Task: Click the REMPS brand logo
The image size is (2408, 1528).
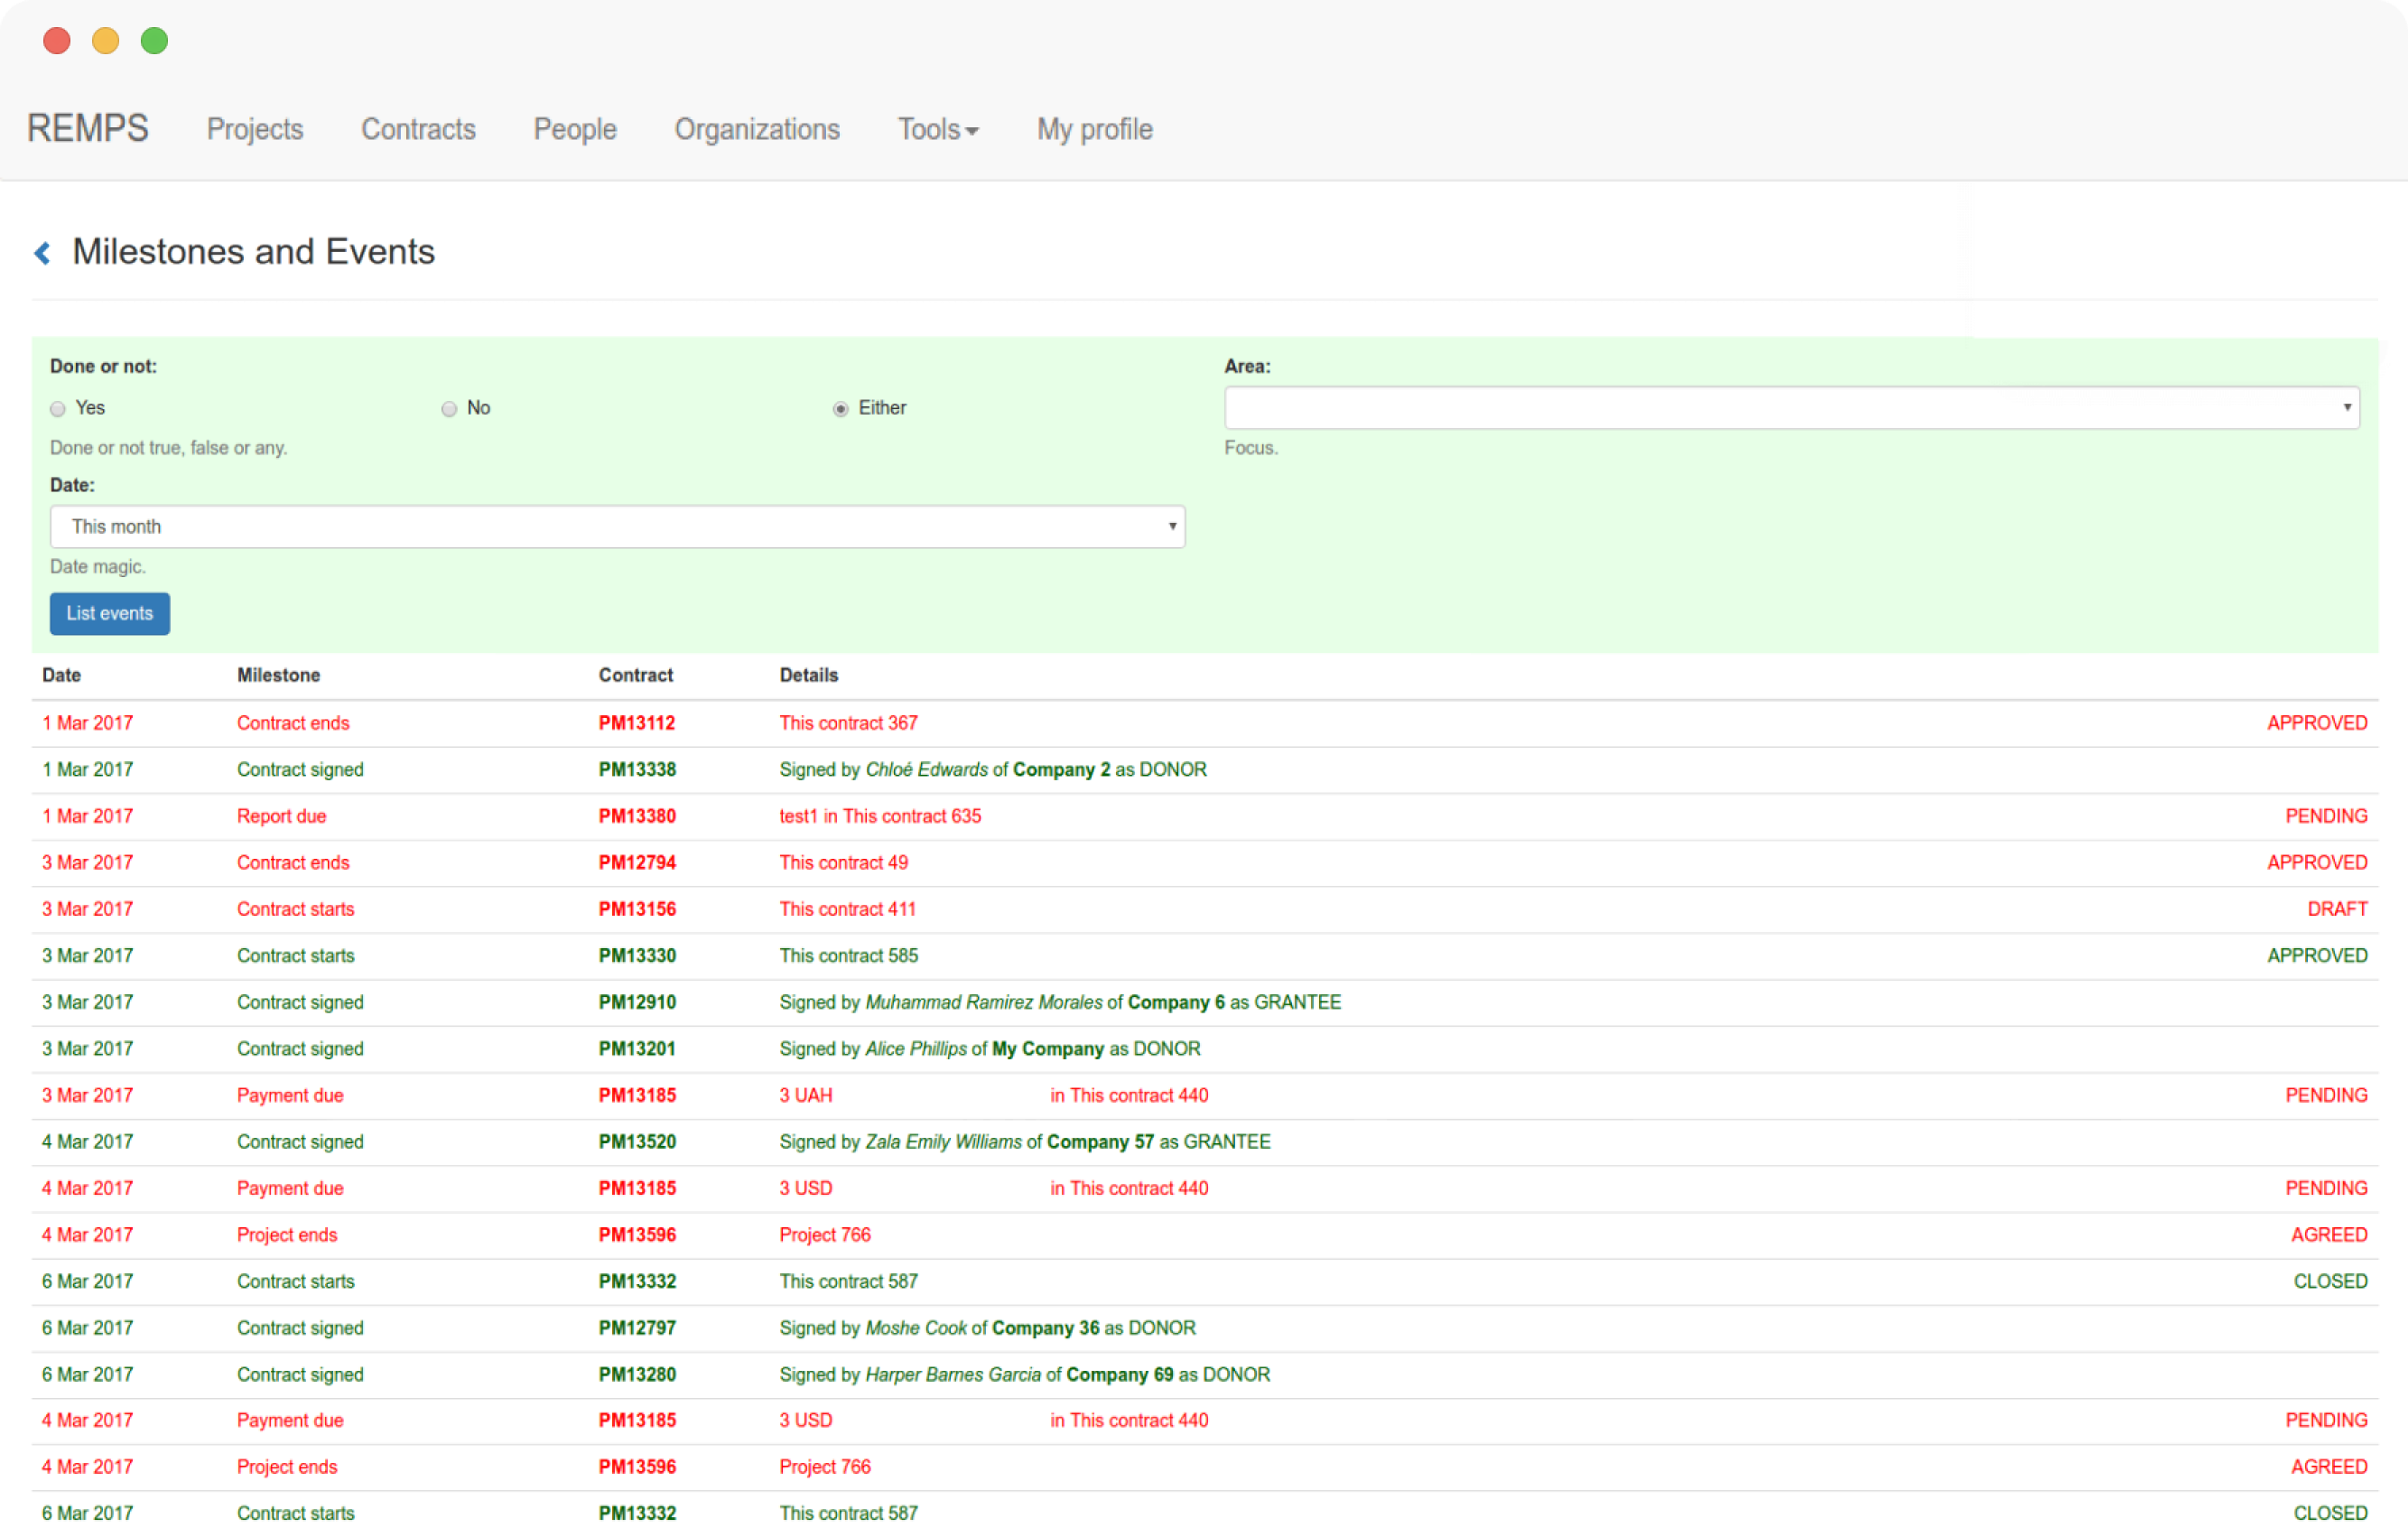Action: click(88, 129)
